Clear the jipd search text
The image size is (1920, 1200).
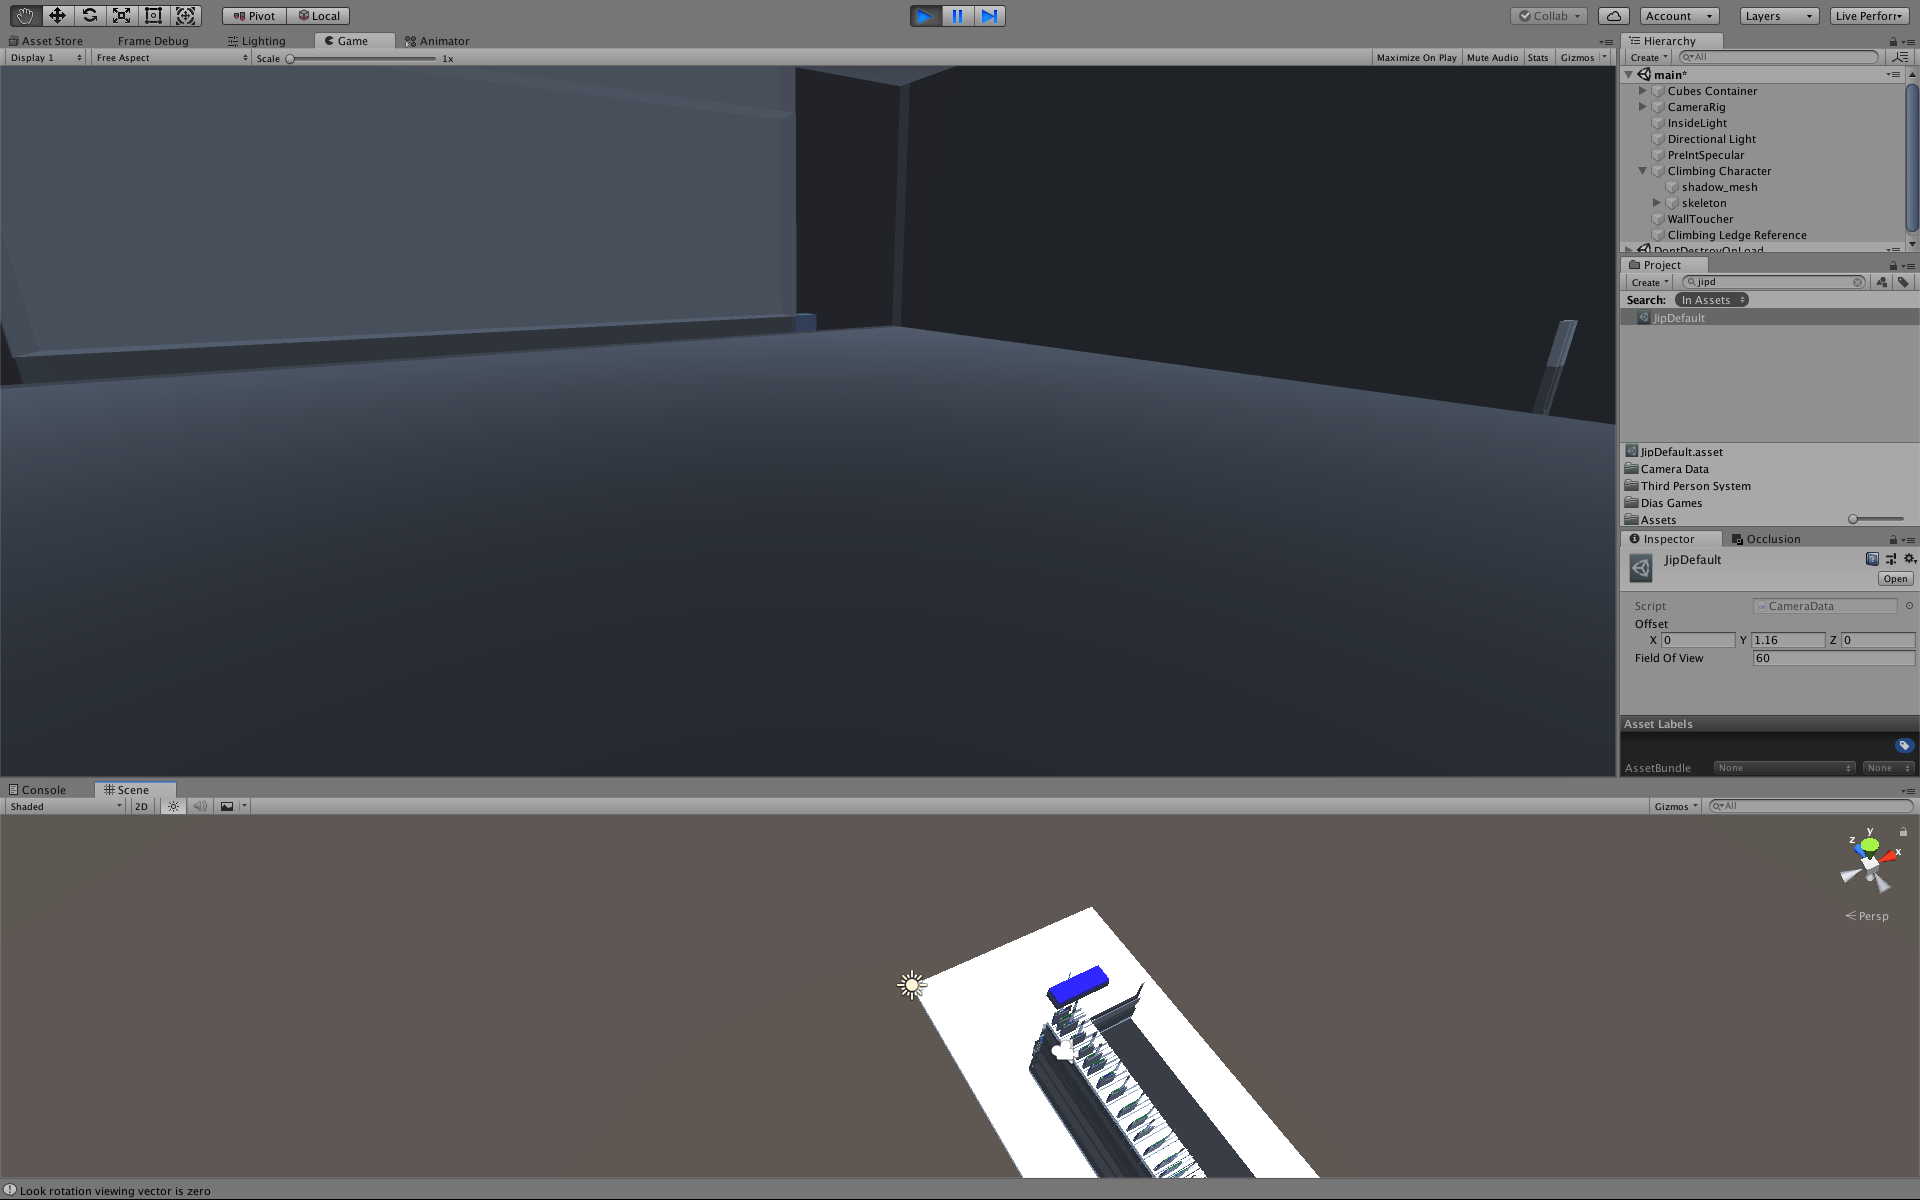coord(1858,282)
